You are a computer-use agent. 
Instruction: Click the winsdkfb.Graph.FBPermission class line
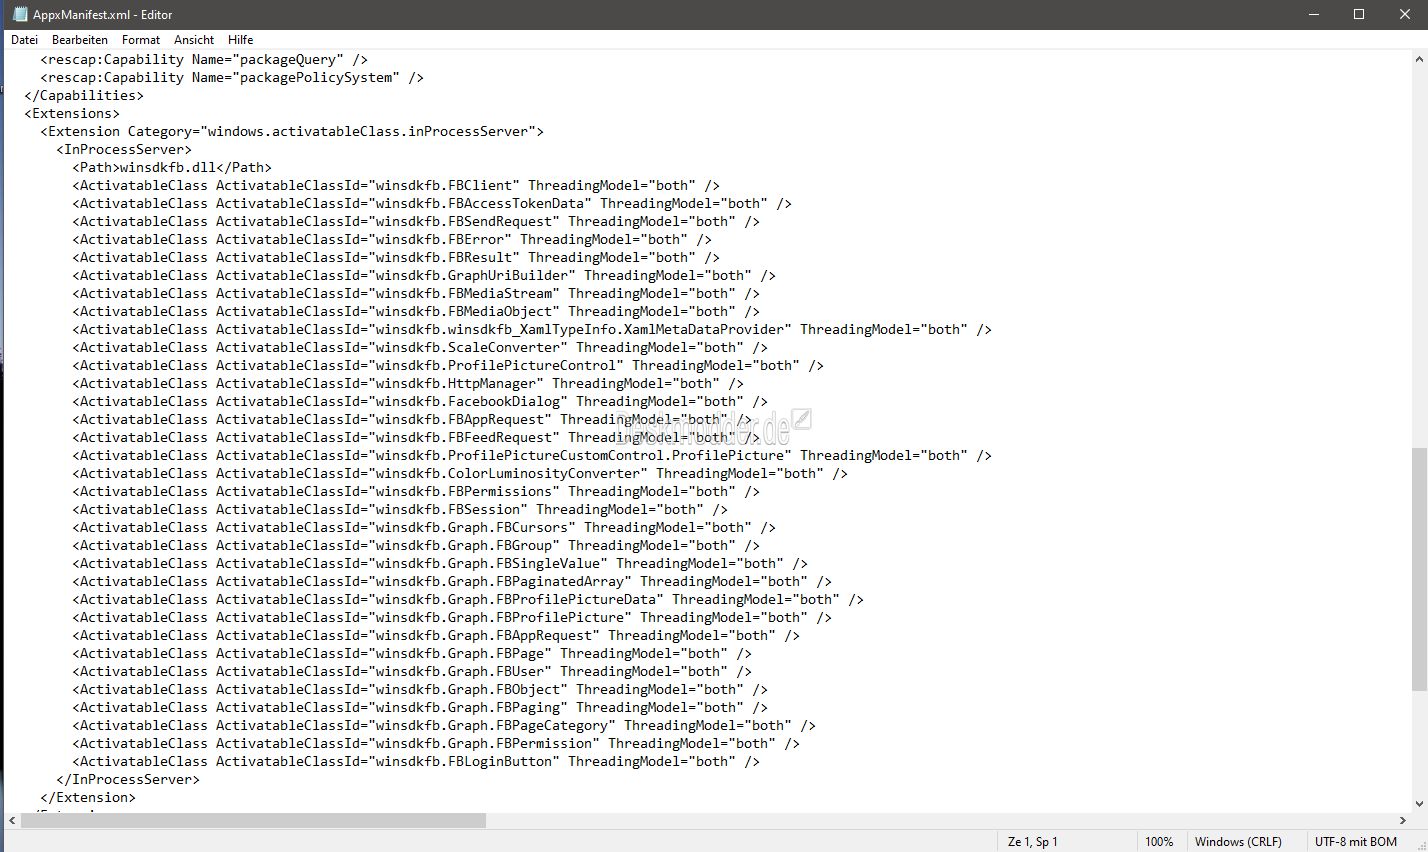click(x=436, y=743)
